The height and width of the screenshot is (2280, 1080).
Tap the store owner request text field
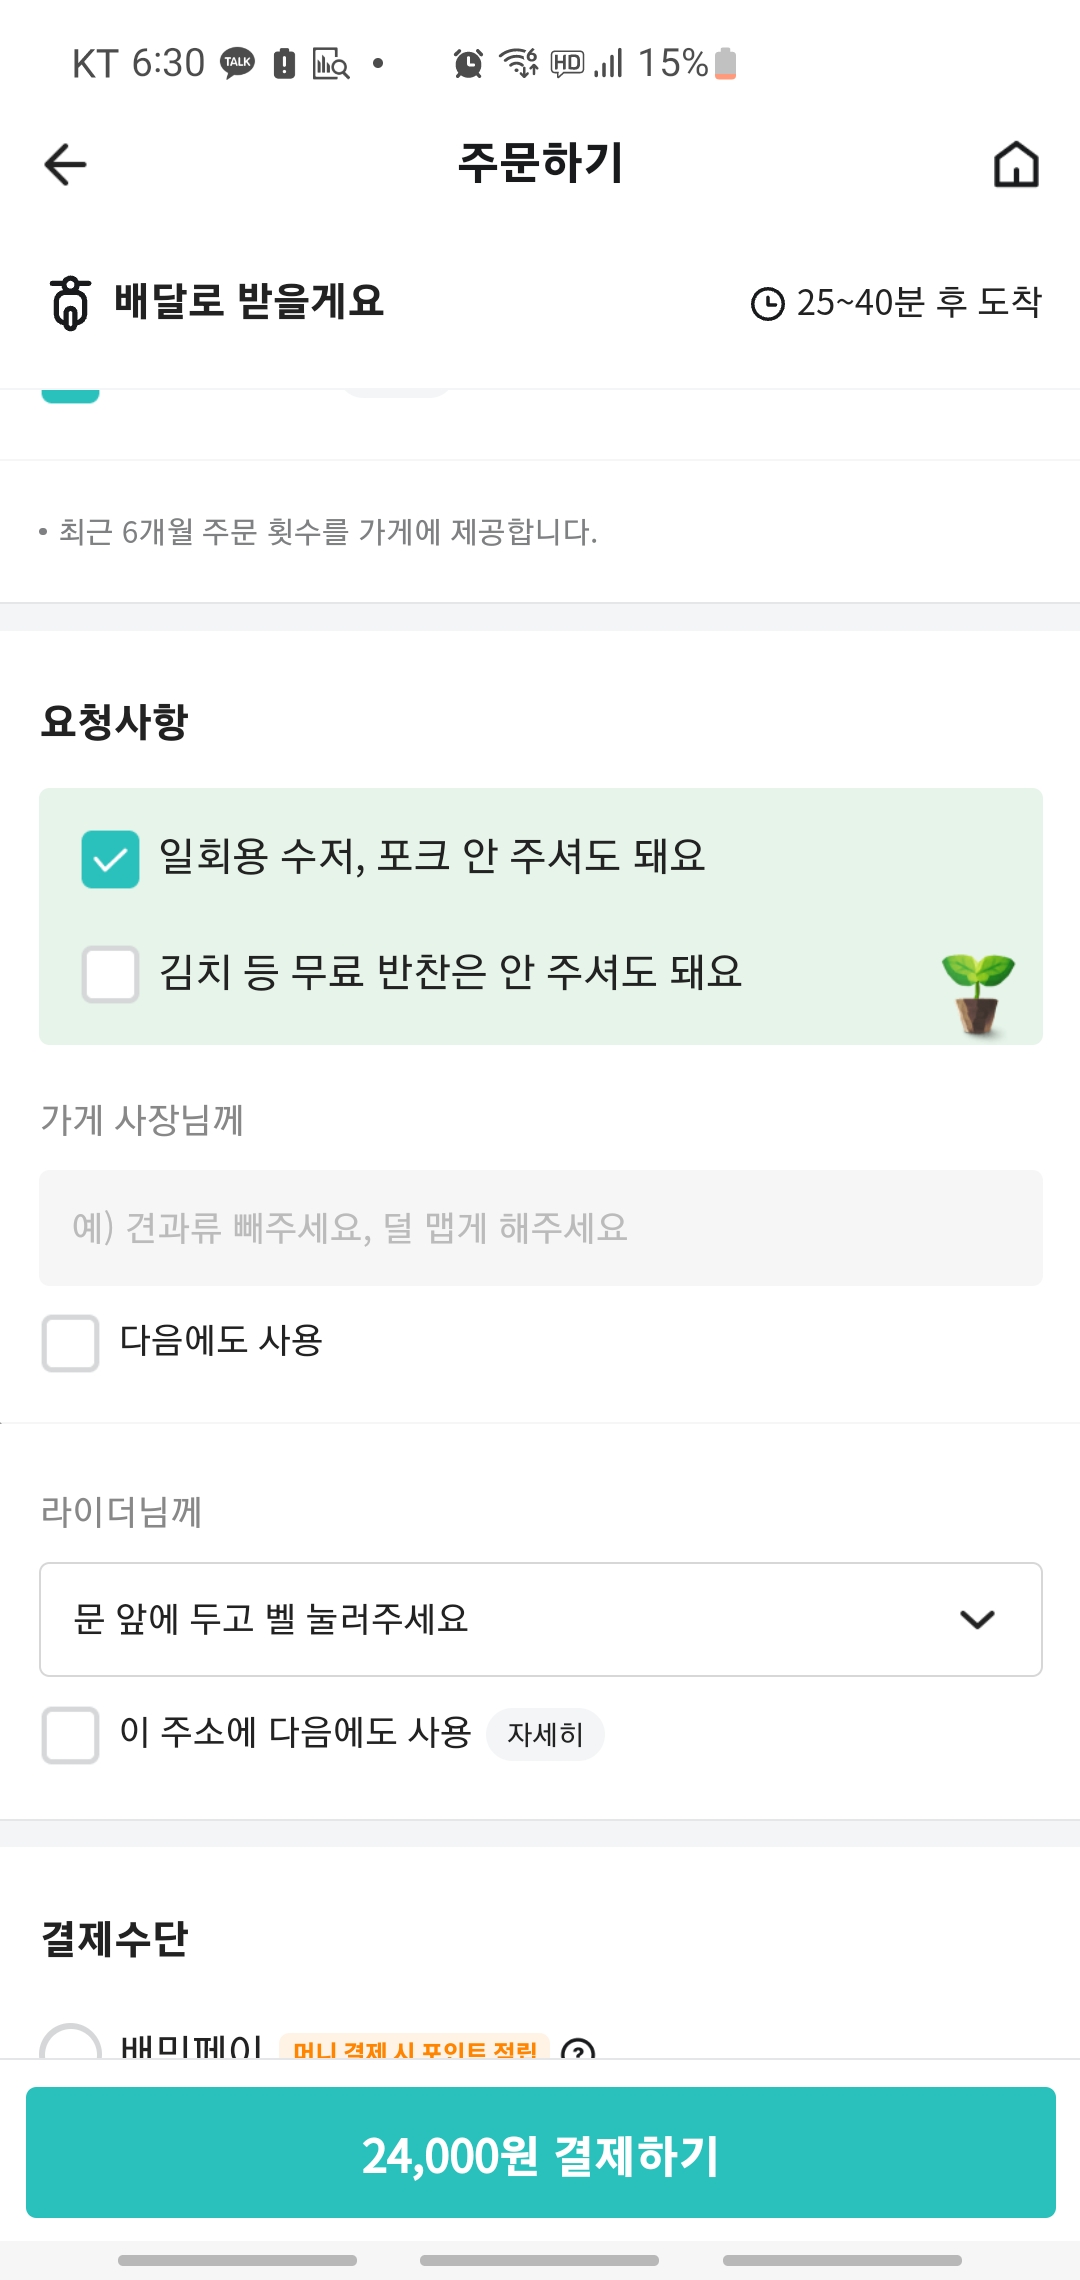click(x=540, y=1228)
